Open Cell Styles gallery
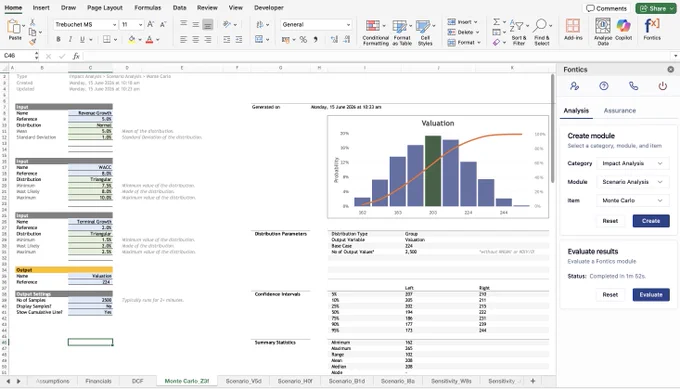This screenshot has width=680, height=389. (x=425, y=33)
